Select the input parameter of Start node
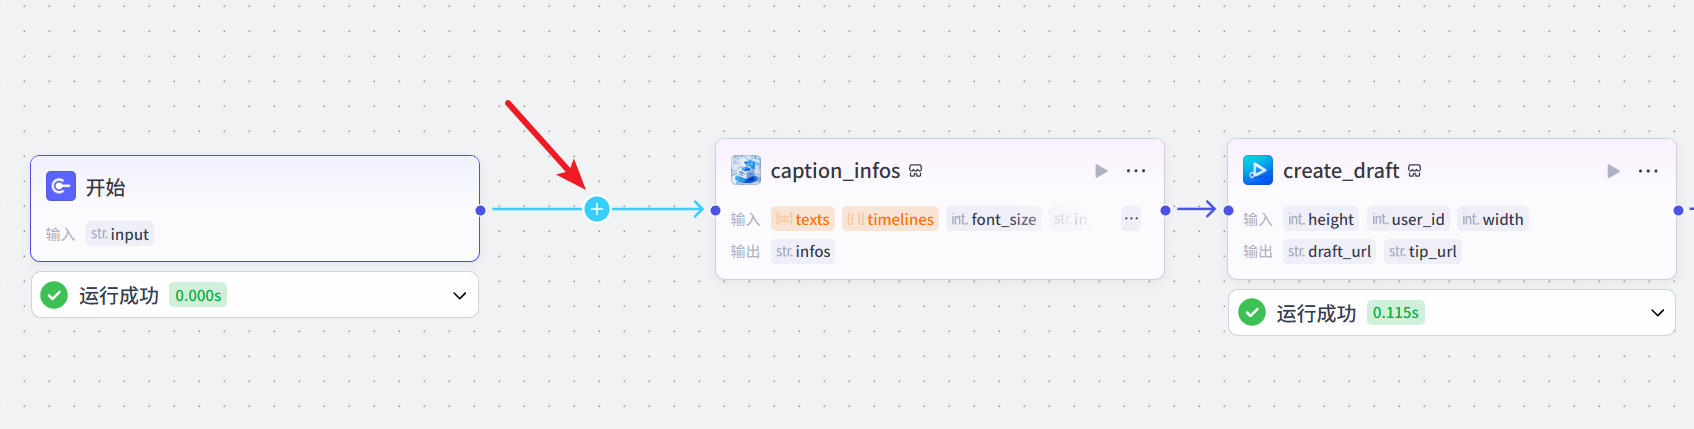The height and width of the screenshot is (429, 1694). (120, 234)
